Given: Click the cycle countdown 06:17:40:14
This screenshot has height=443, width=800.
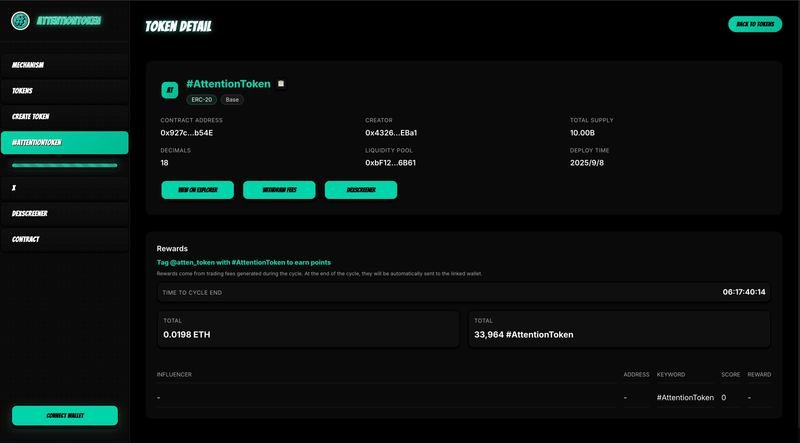Looking at the screenshot, I should tap(744, 292).
